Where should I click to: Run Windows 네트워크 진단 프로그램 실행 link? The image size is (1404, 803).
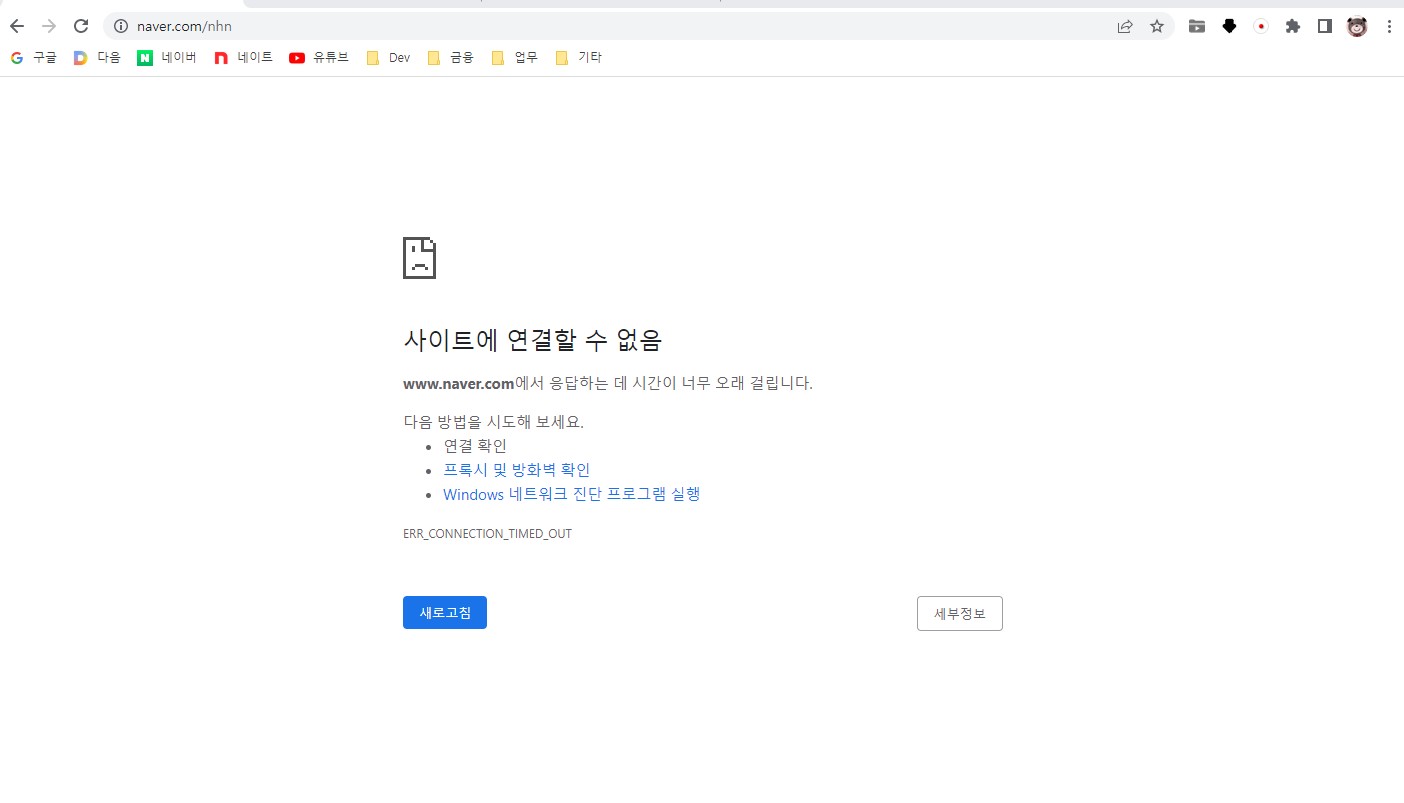pos(571,493)
